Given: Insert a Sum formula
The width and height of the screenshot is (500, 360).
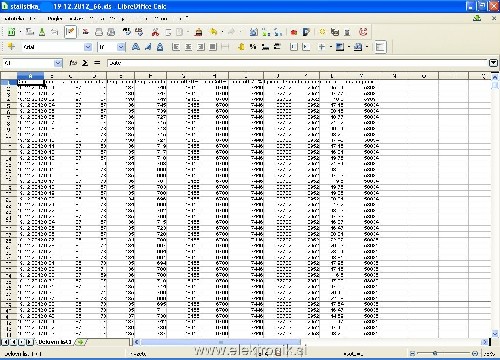Looking at the screenshot, I should [85, 63].
